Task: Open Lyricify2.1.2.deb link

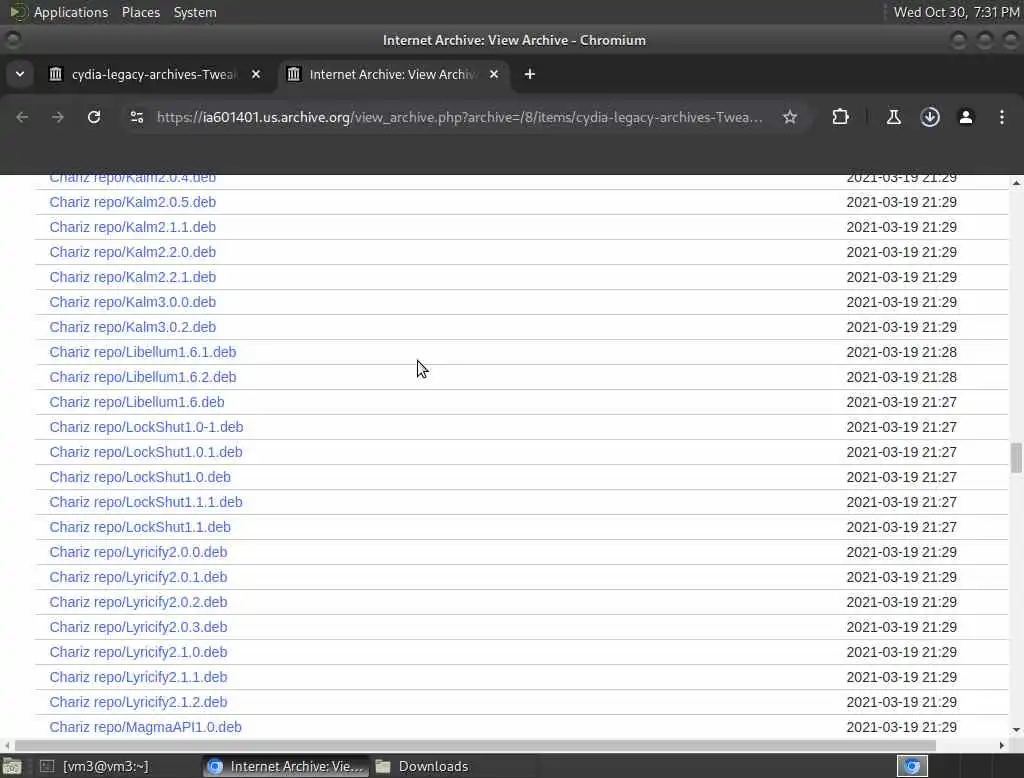Action: coord(138,702)
